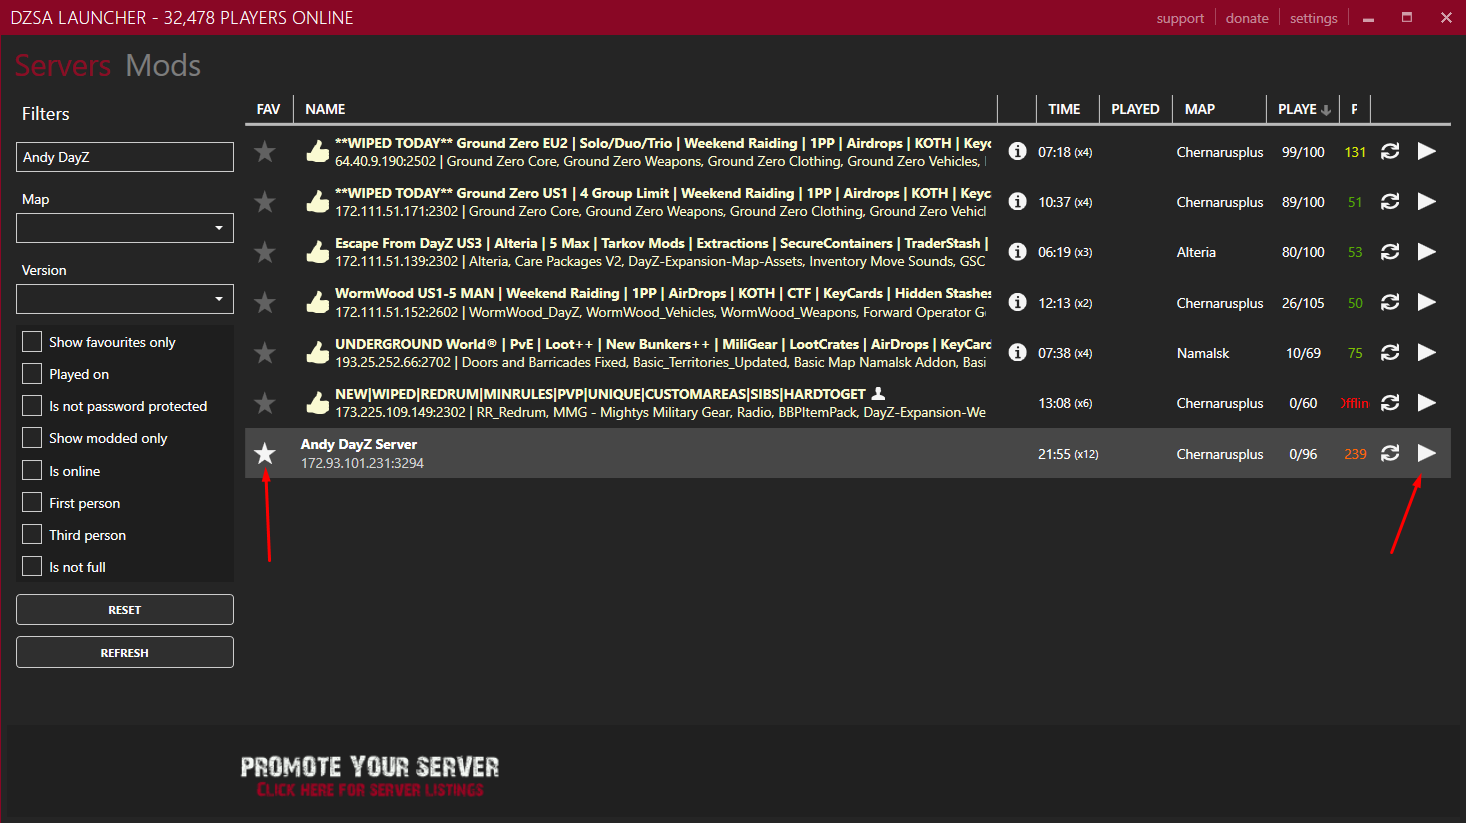Click the player icon next to REDRUM server name
The image size is (1466, 823).
(x=877, y=394)
